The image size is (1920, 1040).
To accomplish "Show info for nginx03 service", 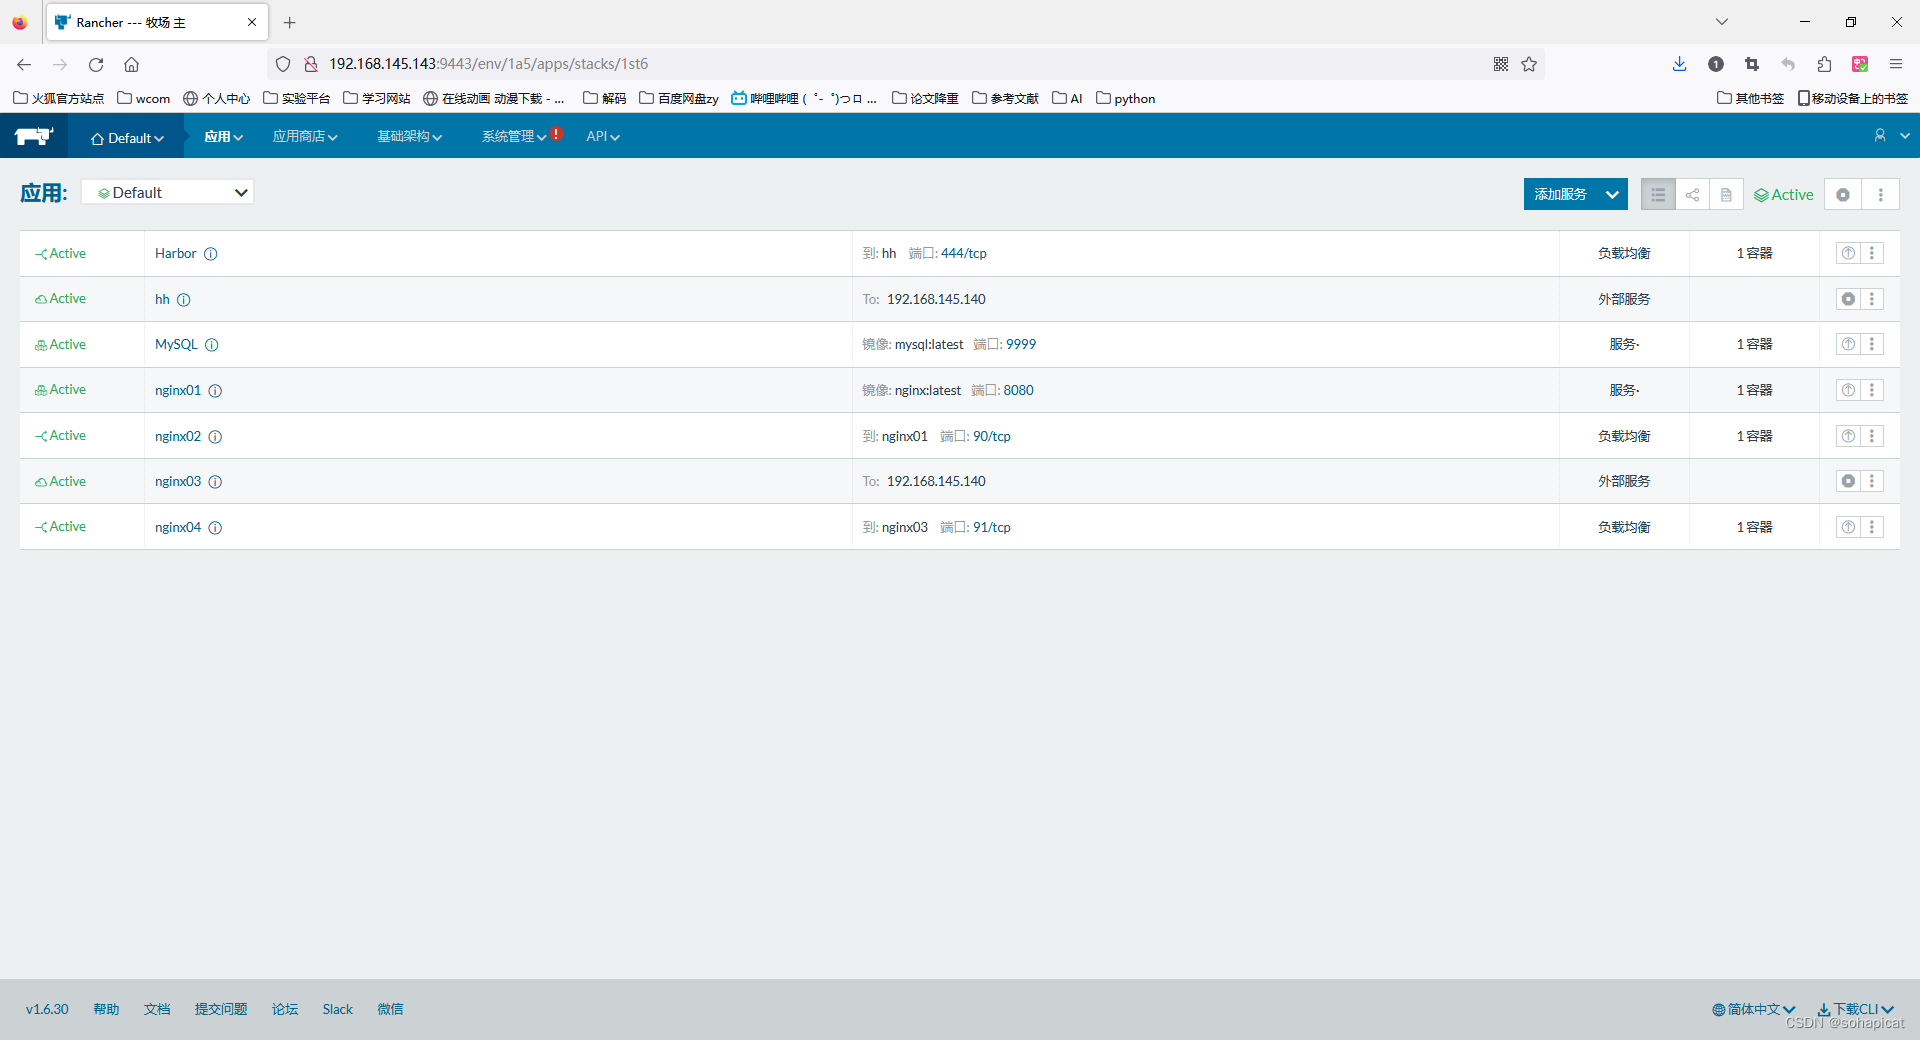I will point(215,482).
